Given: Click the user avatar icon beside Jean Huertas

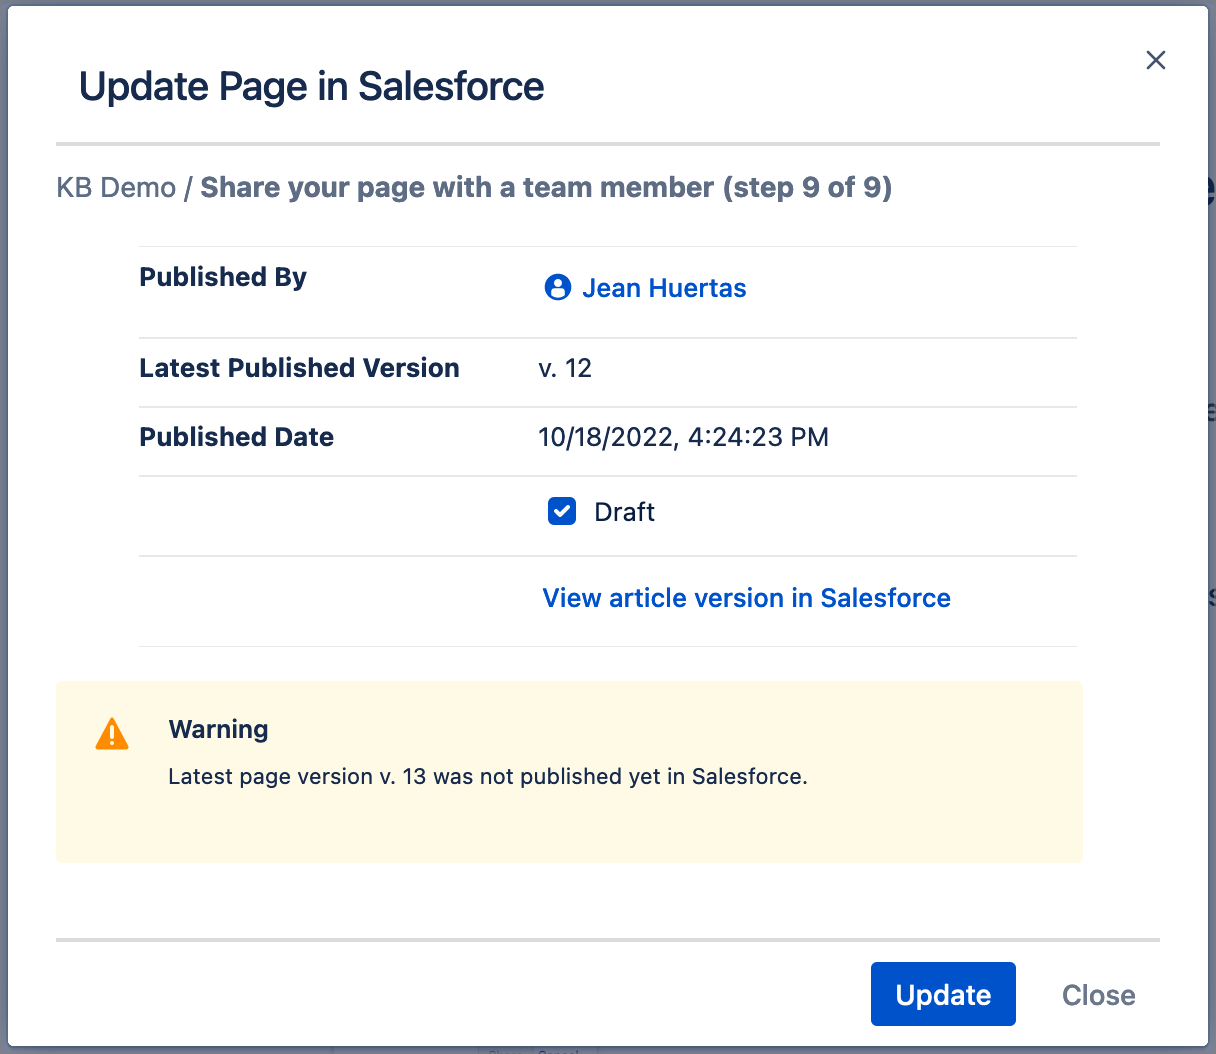Looking at the screenshot, I should click(x=557, y=288).
